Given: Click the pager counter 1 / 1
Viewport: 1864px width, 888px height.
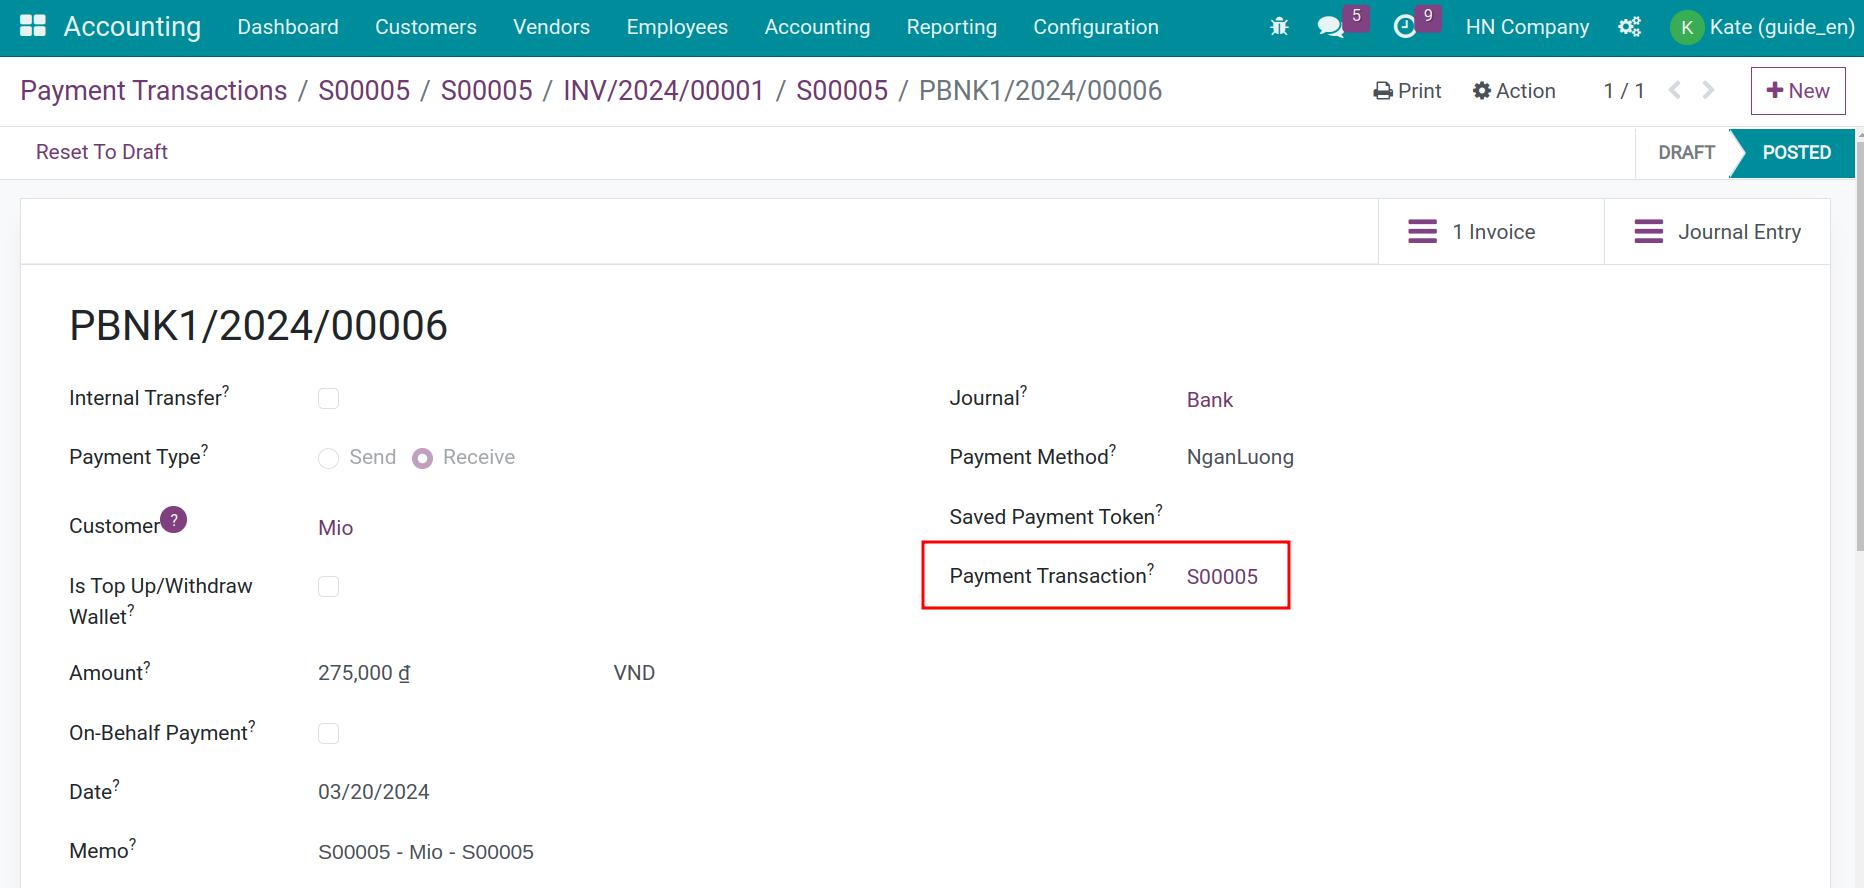Looking at the screenshot, I should tap(1624, 91).
